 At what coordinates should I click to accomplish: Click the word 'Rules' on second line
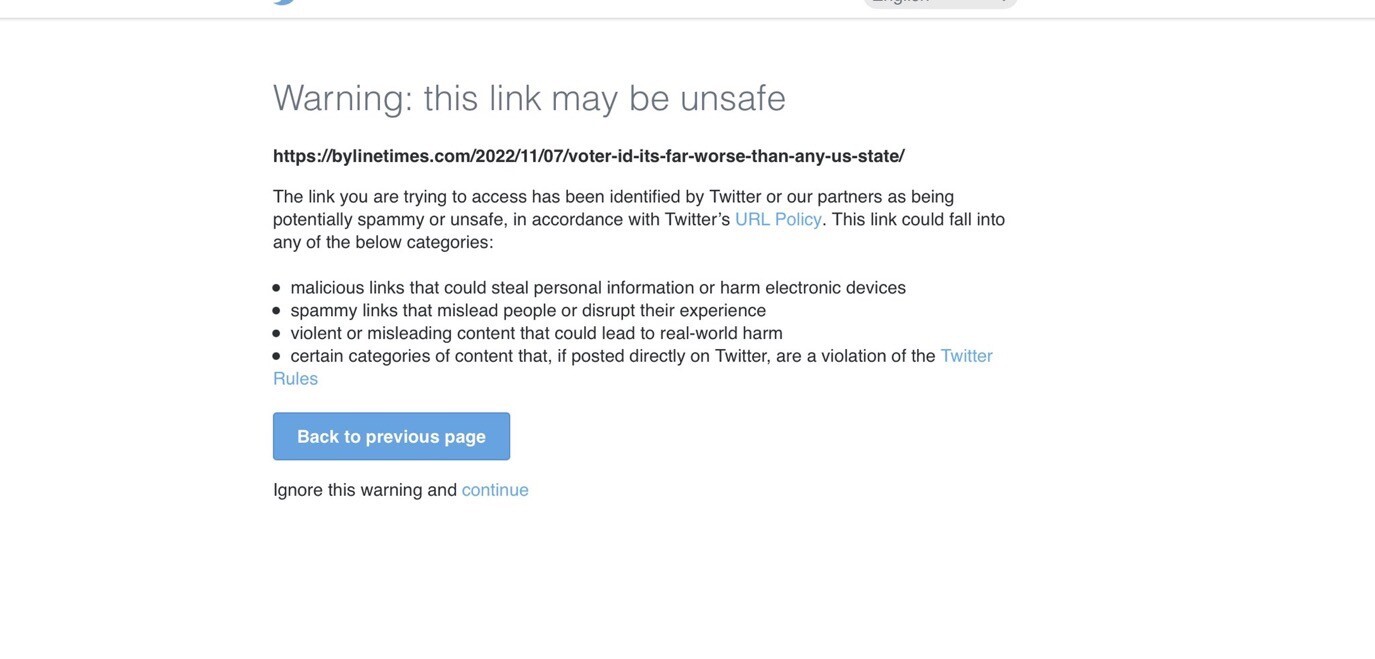[x=295, y=379]
